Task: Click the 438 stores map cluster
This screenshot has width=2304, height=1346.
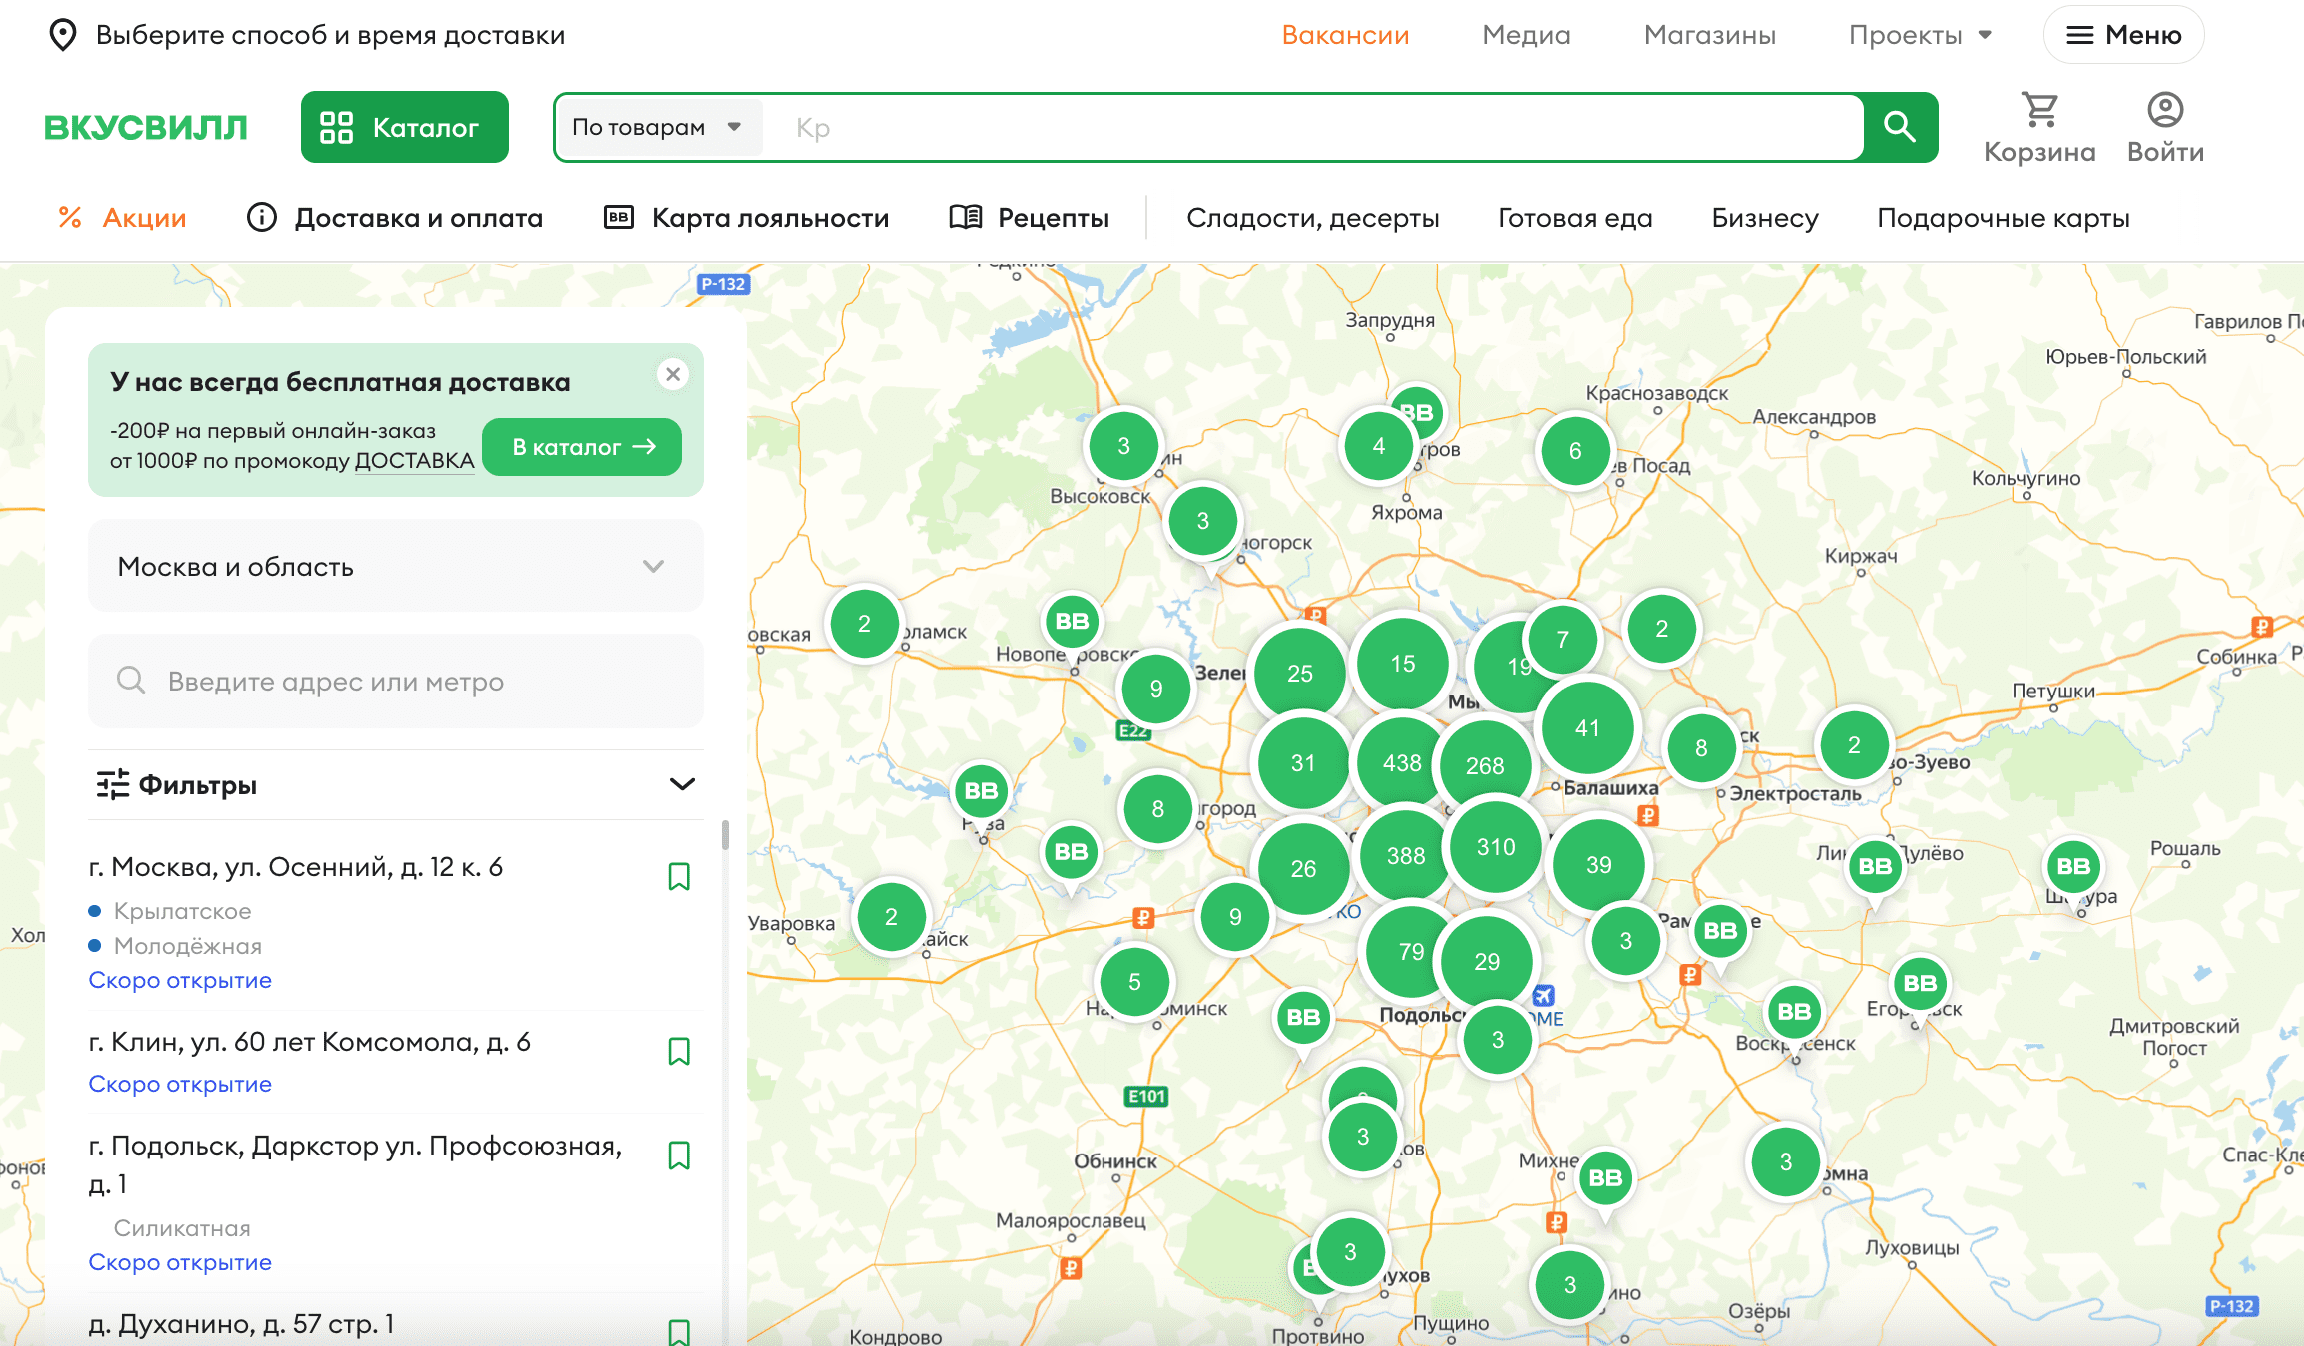Action: coord(1402,763)
